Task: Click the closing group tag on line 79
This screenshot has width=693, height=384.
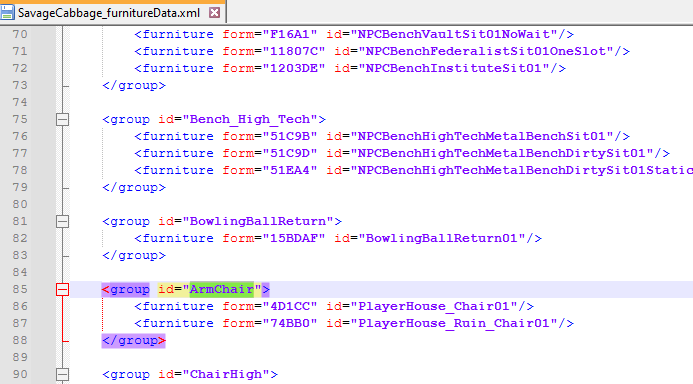Action: point(134,187)
